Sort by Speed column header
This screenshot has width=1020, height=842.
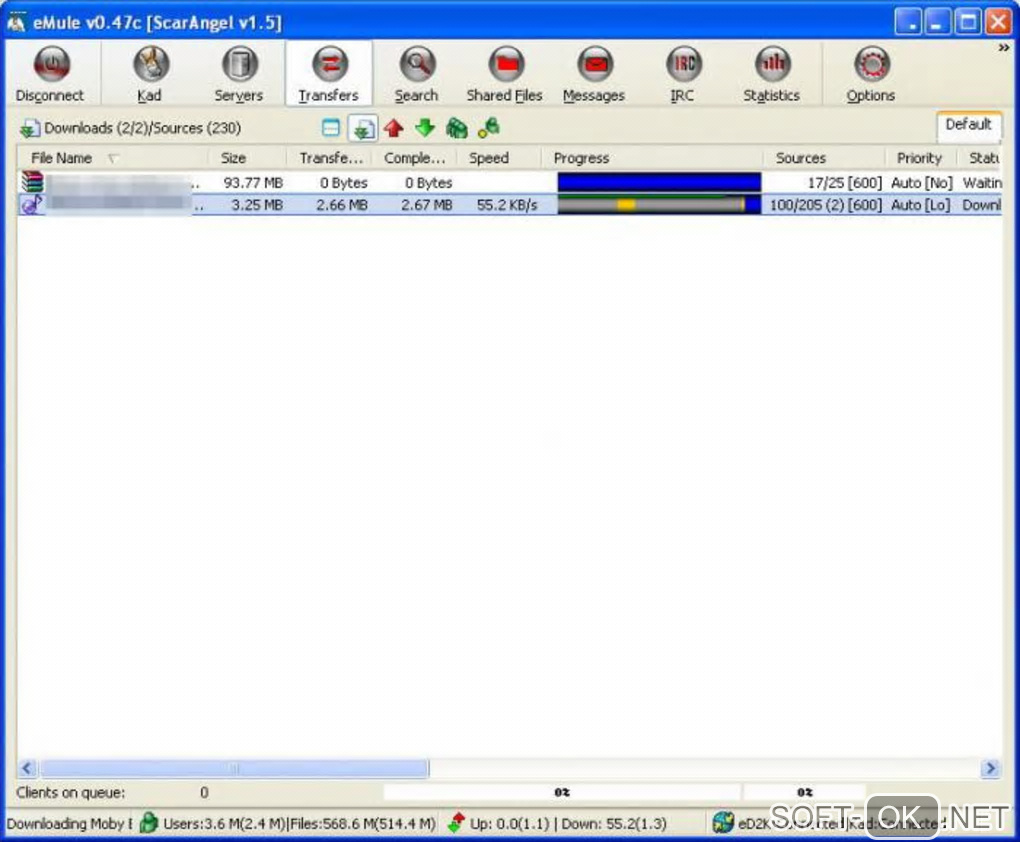(499, 158)
